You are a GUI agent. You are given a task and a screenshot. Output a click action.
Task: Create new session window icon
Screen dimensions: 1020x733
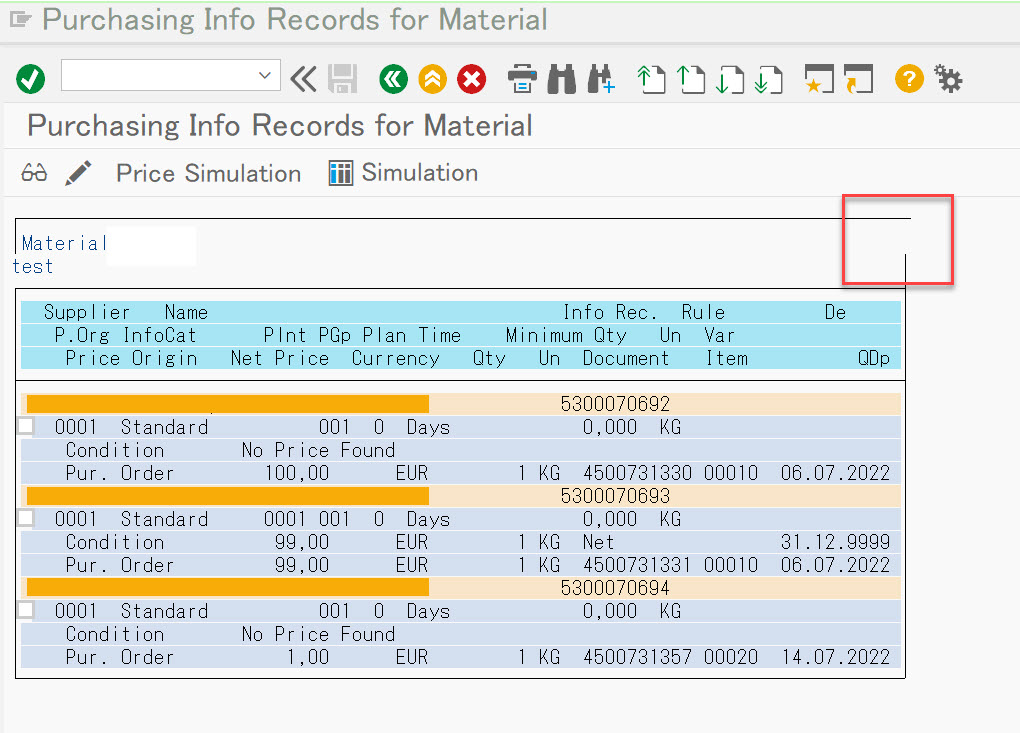pos(819,79)
